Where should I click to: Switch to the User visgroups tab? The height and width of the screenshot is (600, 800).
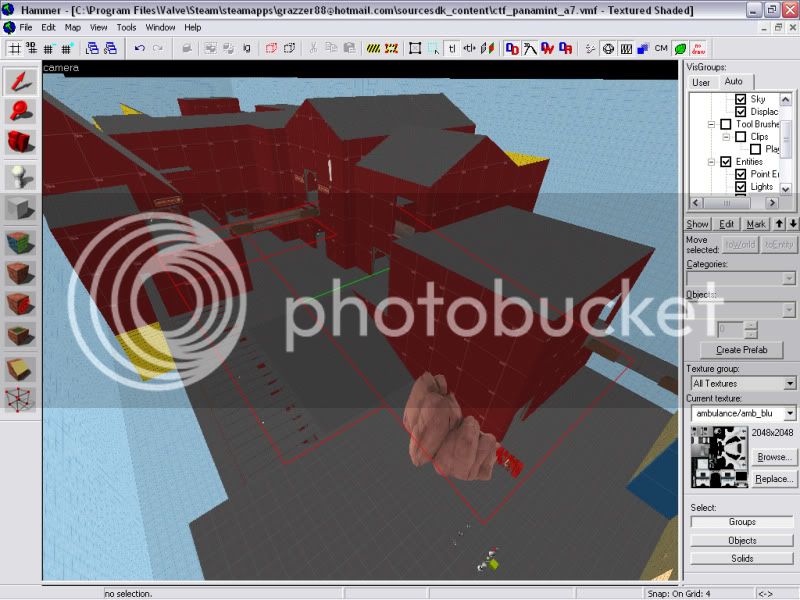(x=701, y=82)
